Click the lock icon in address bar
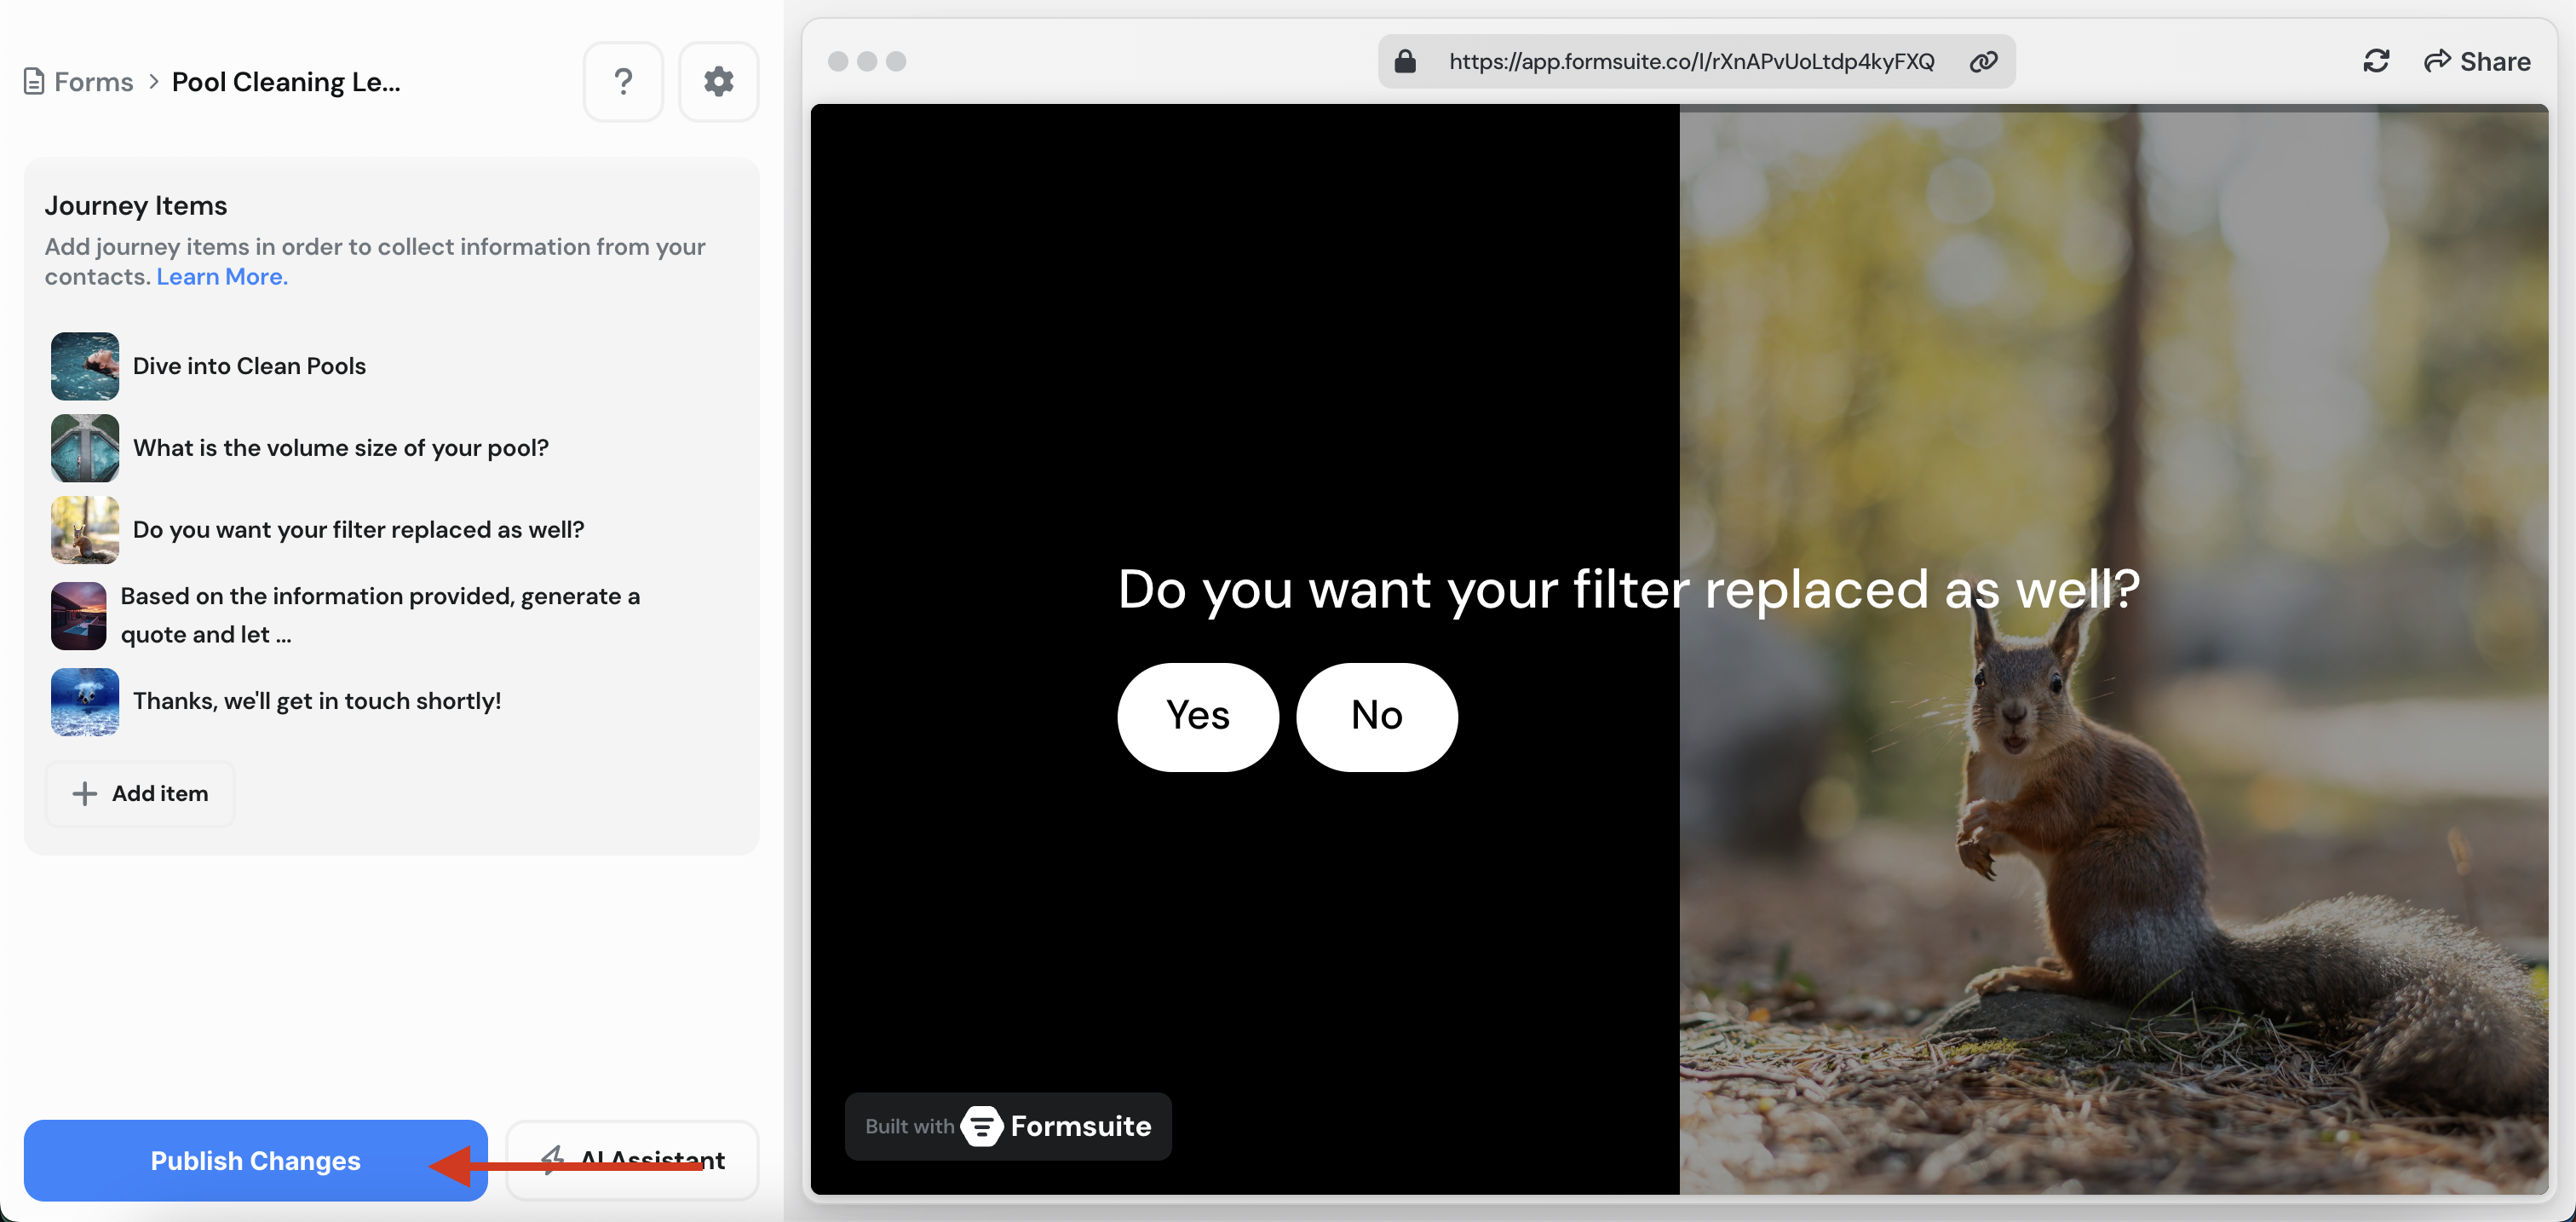Image resolution: width=2576 pixels, height=1222 pixels. (1405, 61)
